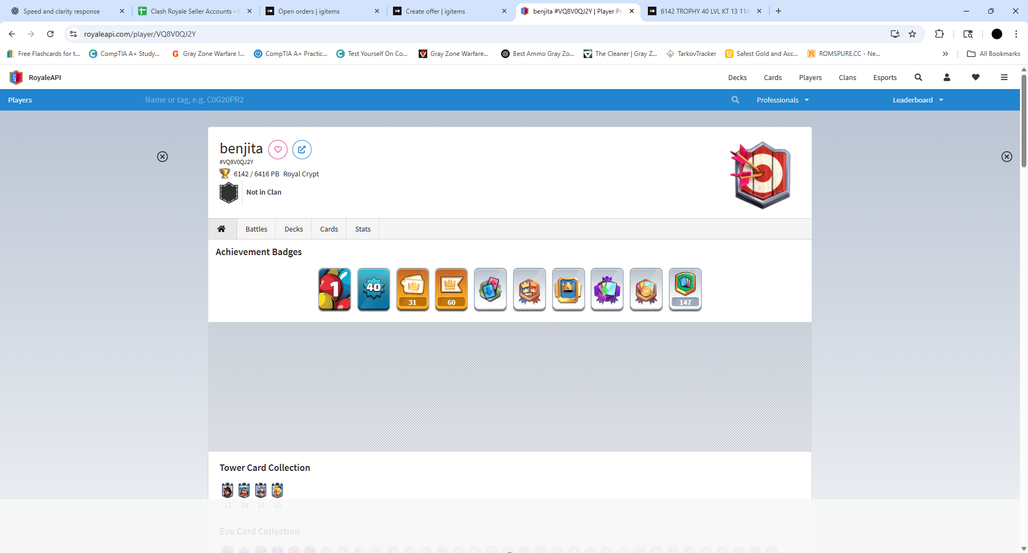Switch to the Create offer igitems tab
The height and width of the screenshot is (553, 1028).
click(448, 11)
